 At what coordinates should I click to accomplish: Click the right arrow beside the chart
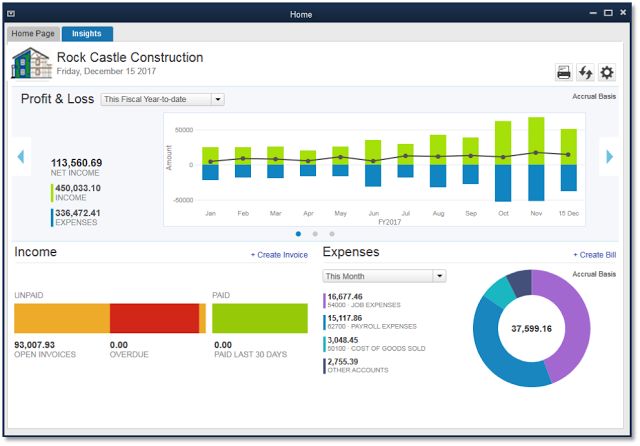pos(608,156)
